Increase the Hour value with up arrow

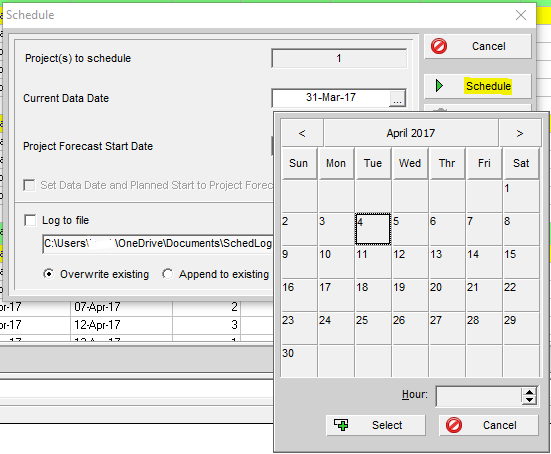click(x=529, y=392)
